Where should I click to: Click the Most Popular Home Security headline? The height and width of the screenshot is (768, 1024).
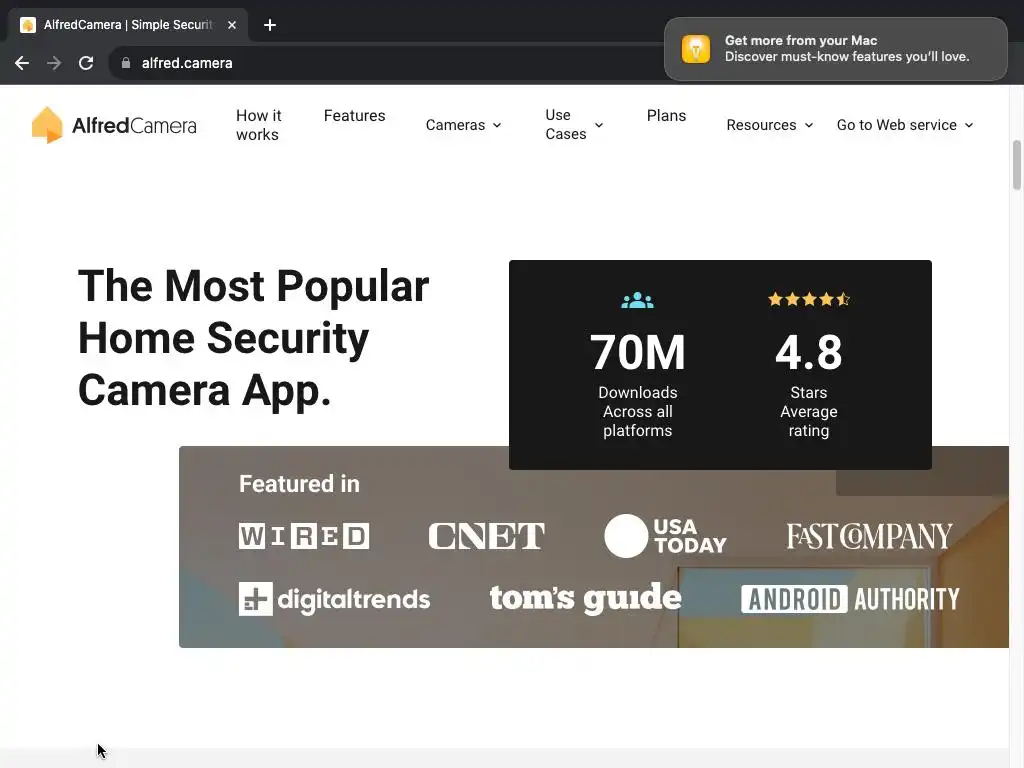[x=253, y=338]
